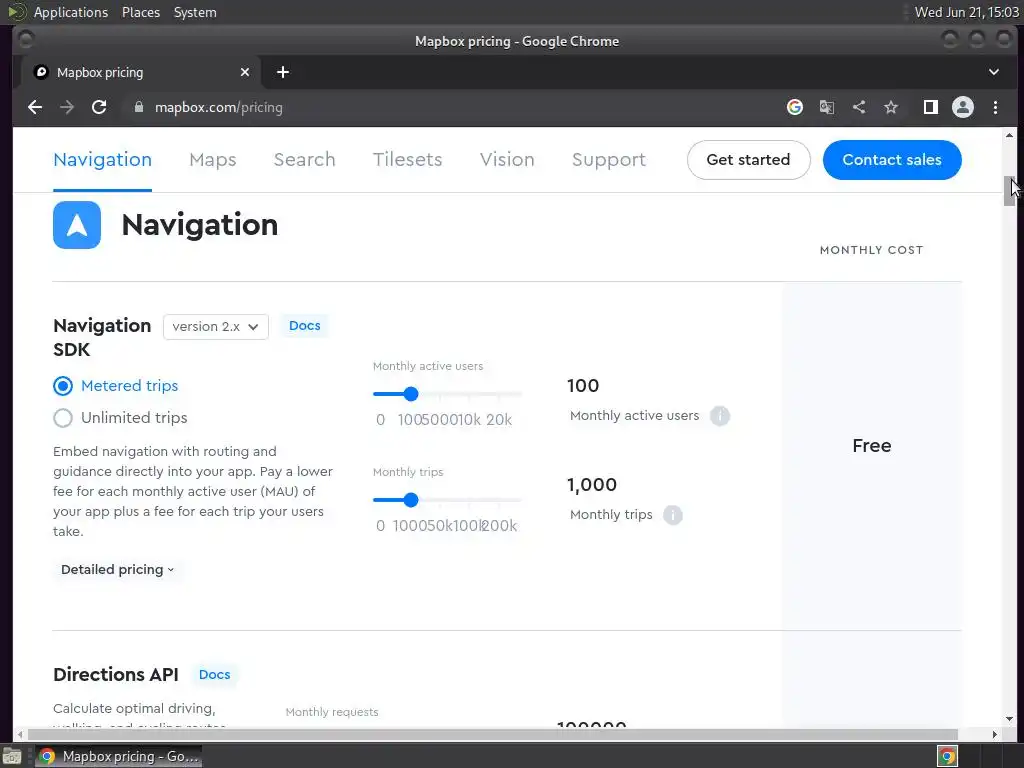
Task: Switch to the Support tab
Action: point(609,160)
